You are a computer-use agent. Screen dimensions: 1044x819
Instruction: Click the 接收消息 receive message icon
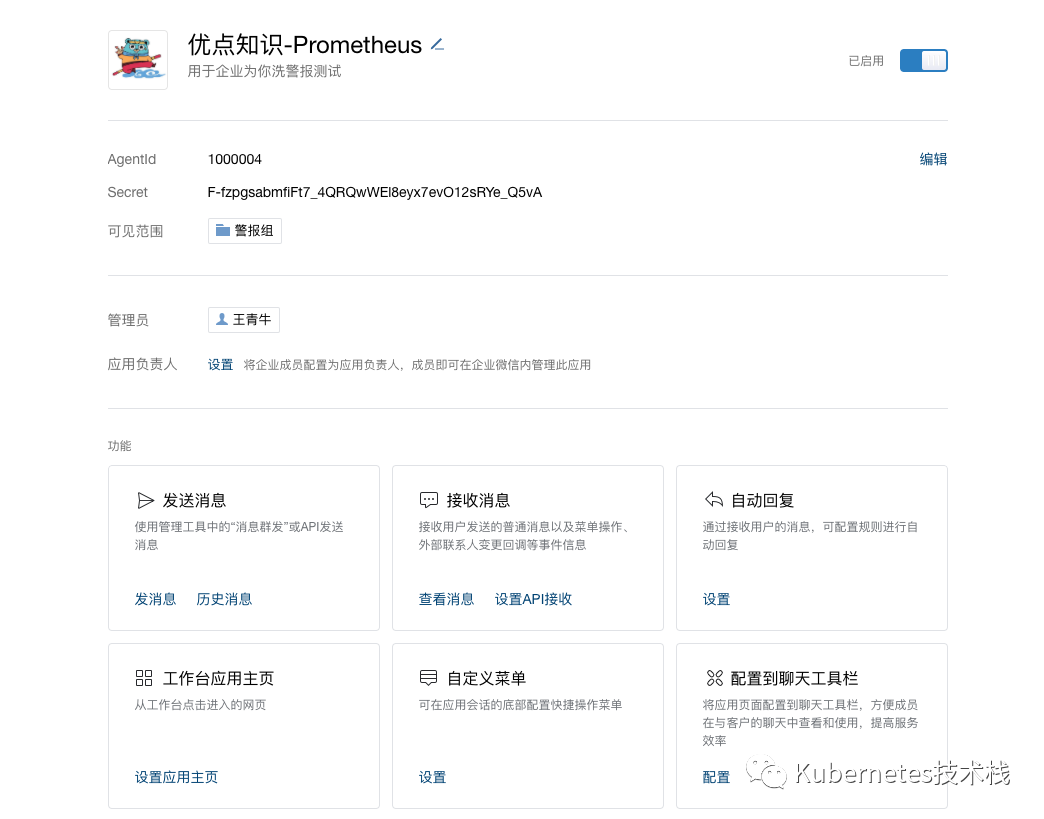(430, 500)
